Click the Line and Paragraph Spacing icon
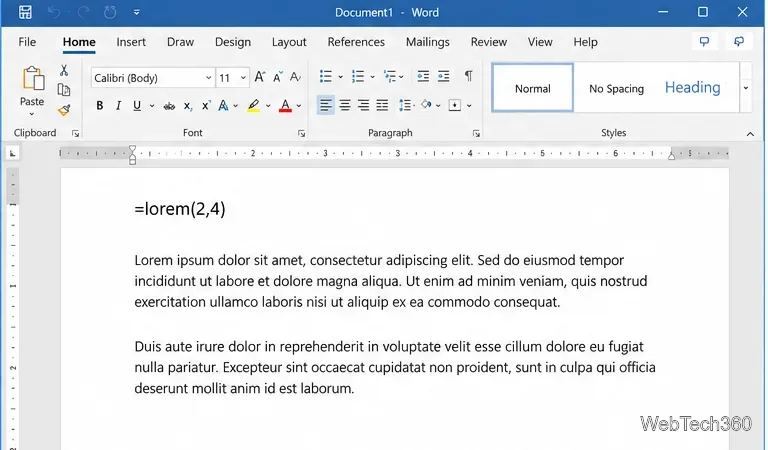Image resolution: width=768 pixels, height=450 pixels. (405, 105)
